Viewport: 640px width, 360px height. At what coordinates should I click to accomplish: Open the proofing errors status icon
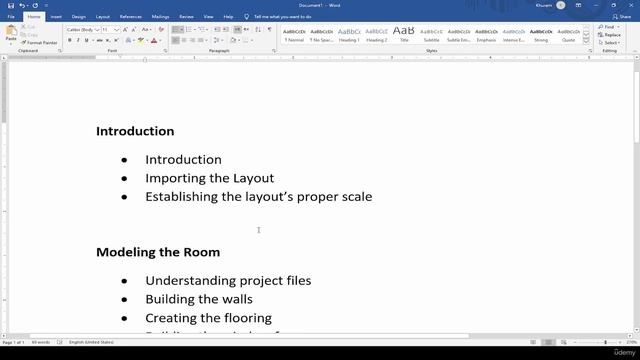click(60, 342)
